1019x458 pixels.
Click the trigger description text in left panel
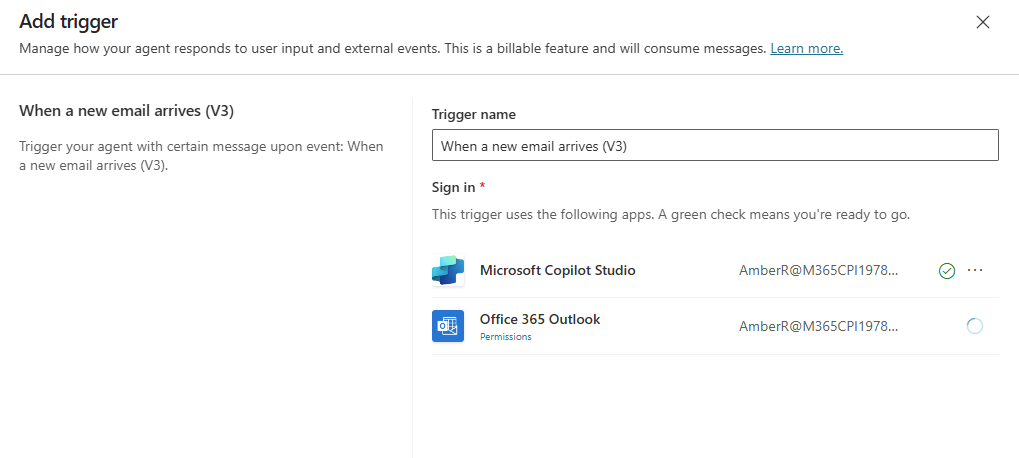201,156
